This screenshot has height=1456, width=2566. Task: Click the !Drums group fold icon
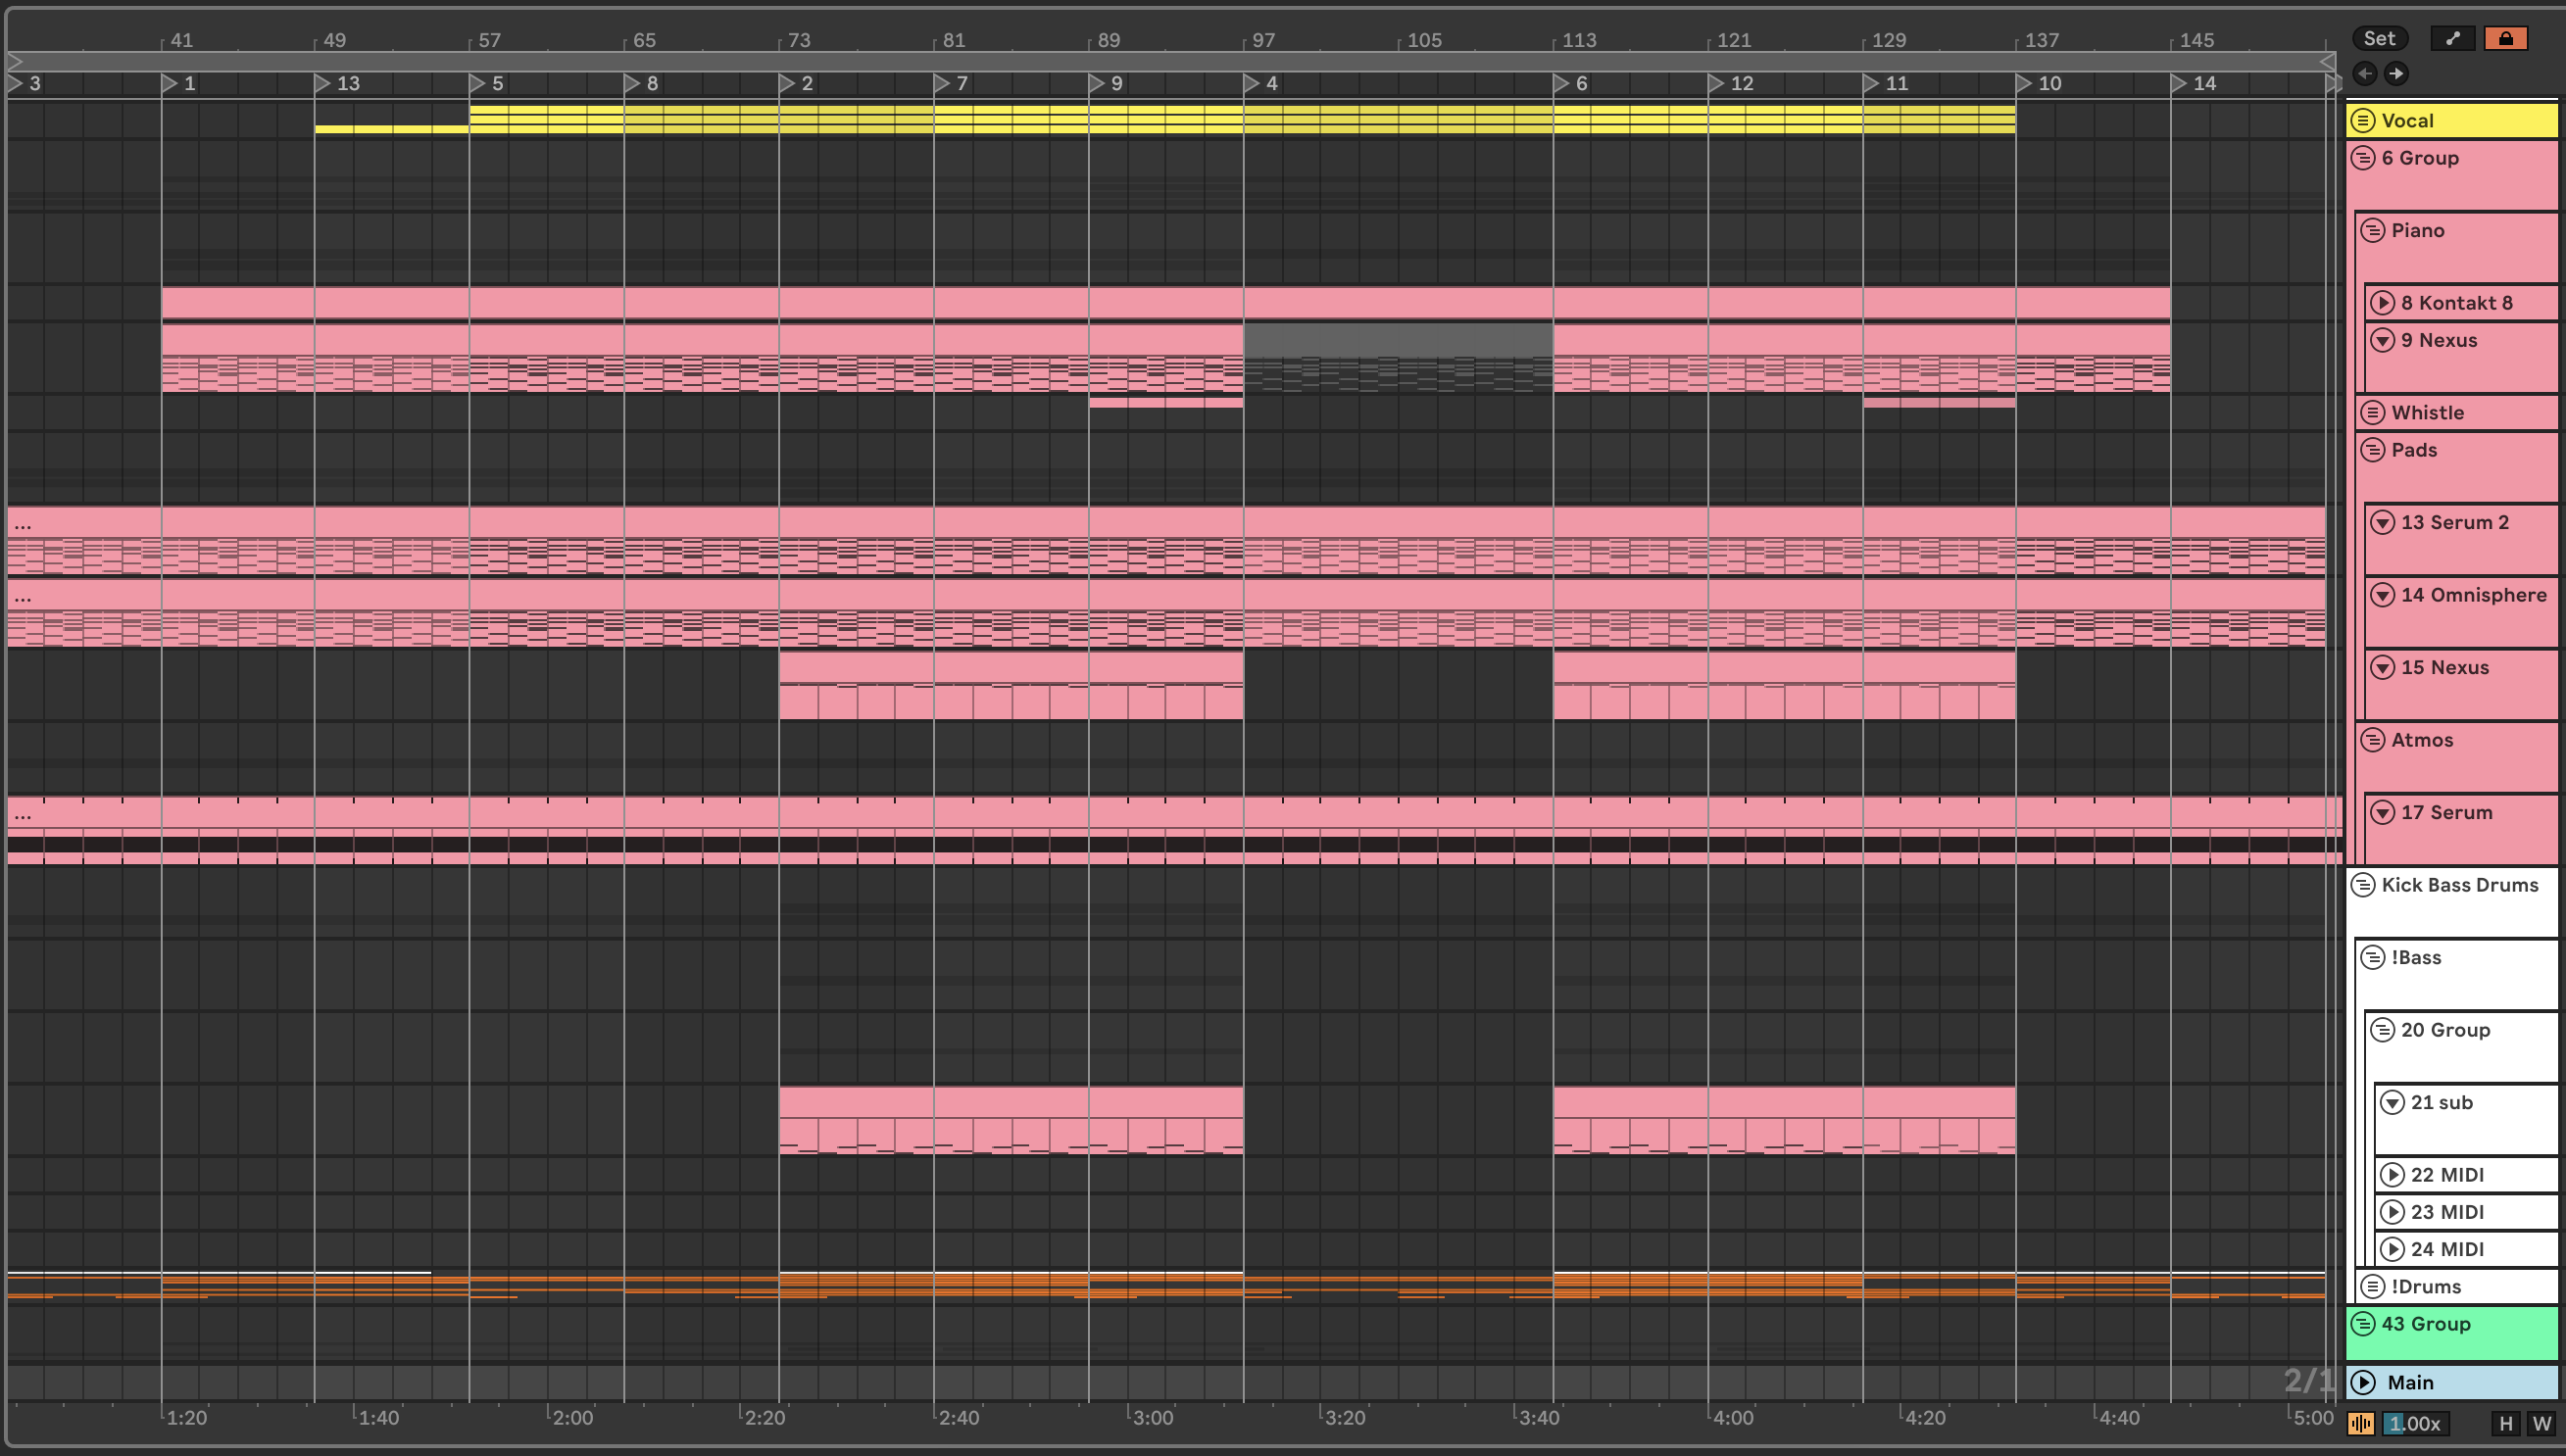point(2372,1287)
